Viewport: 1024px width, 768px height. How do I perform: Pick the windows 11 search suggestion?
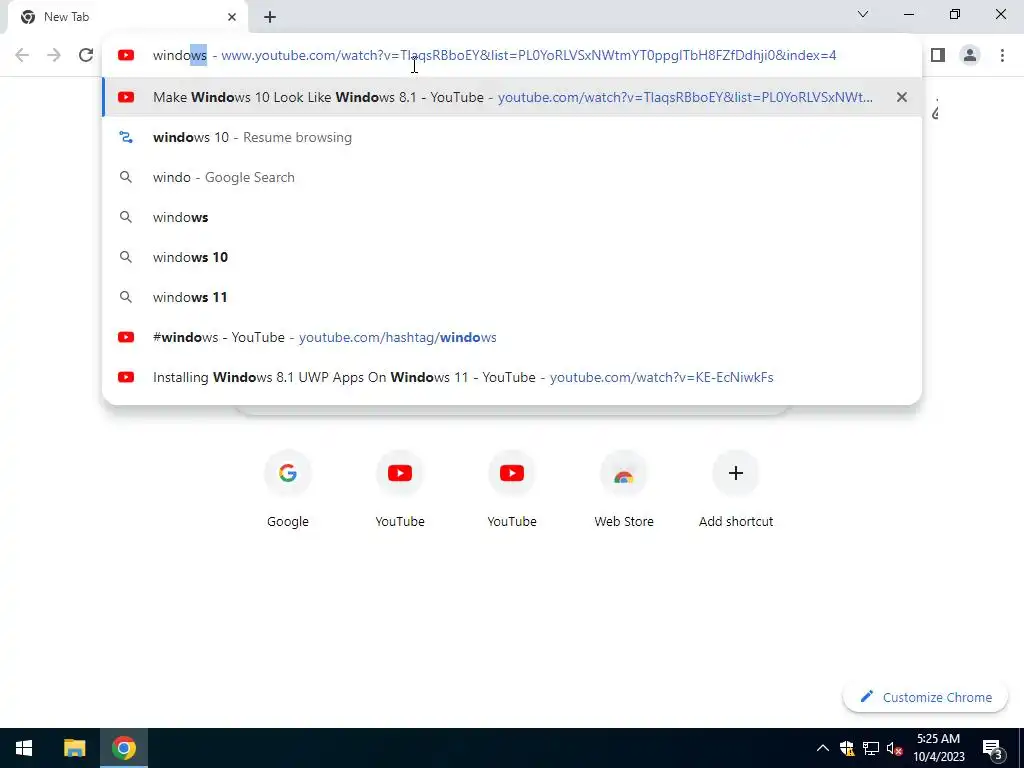coord(512,297)
